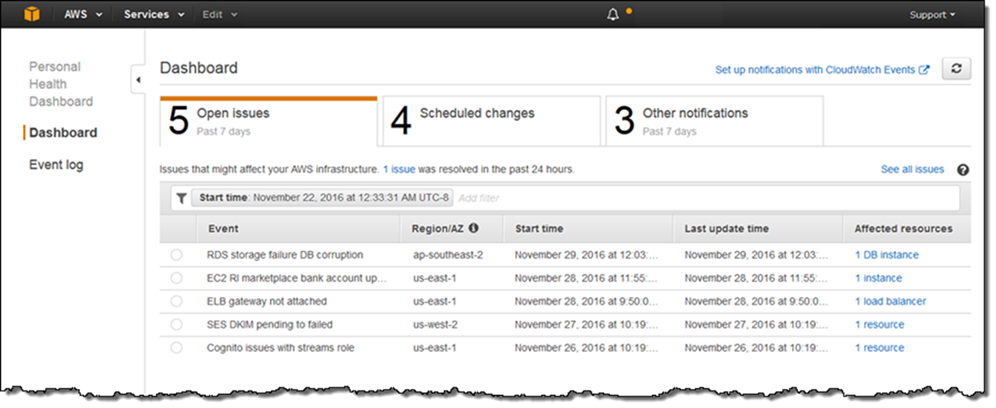Switch to the Open issues tab
Image resolution: width=996 pixels, height=408 pixels.
[x=269, y=121]
